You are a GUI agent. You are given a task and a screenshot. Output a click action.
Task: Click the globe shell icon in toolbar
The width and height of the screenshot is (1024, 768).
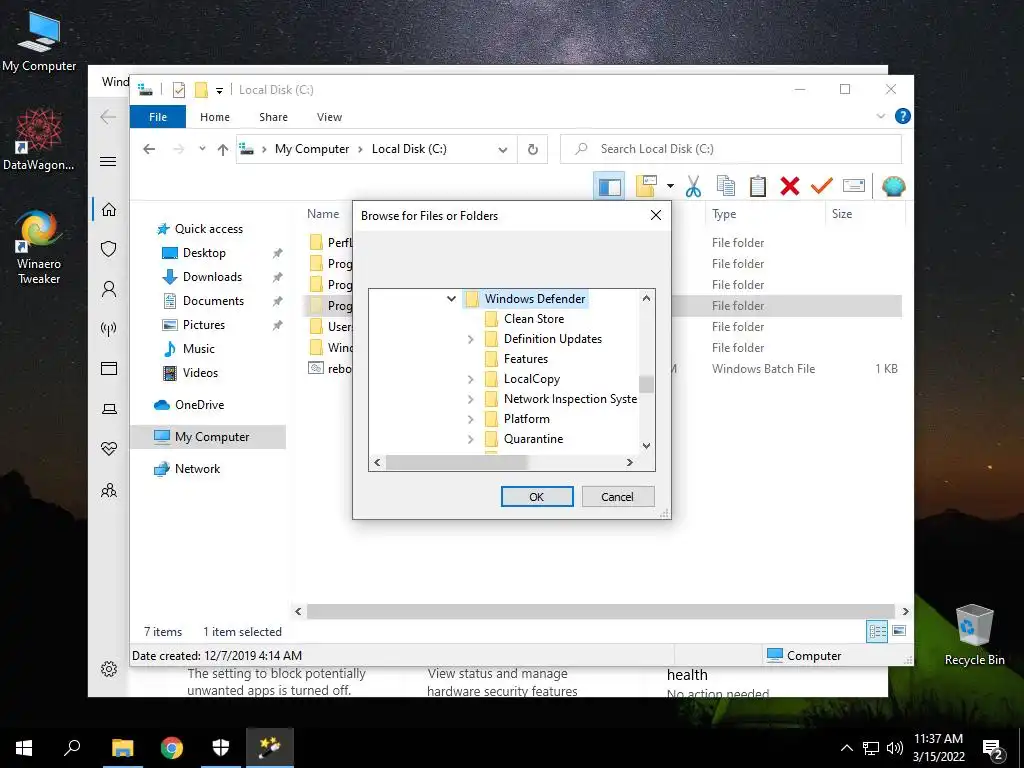[893, 187]
